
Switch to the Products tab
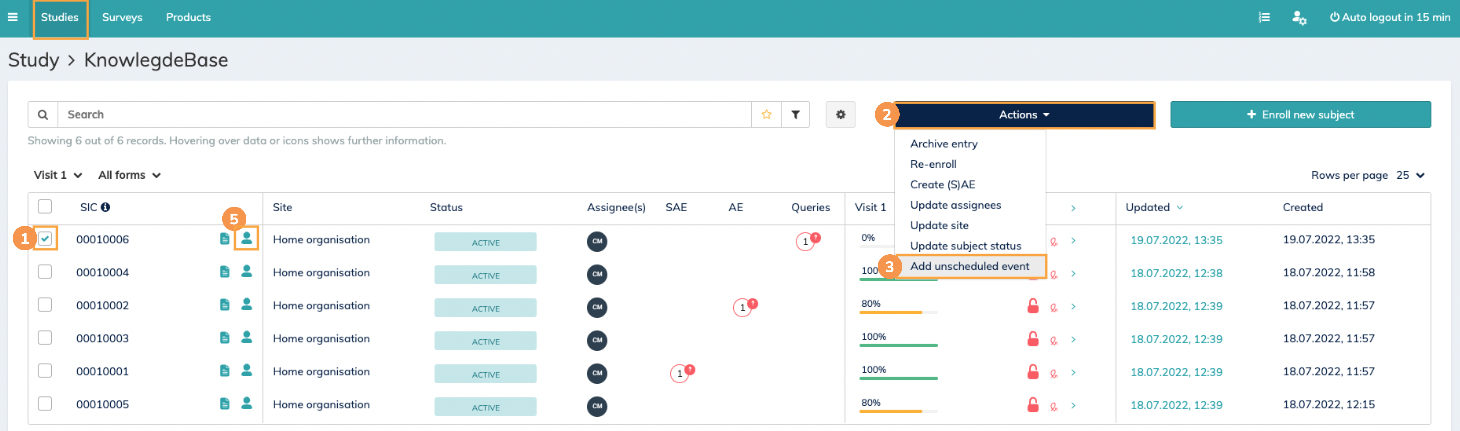click(x=188, y=18)
